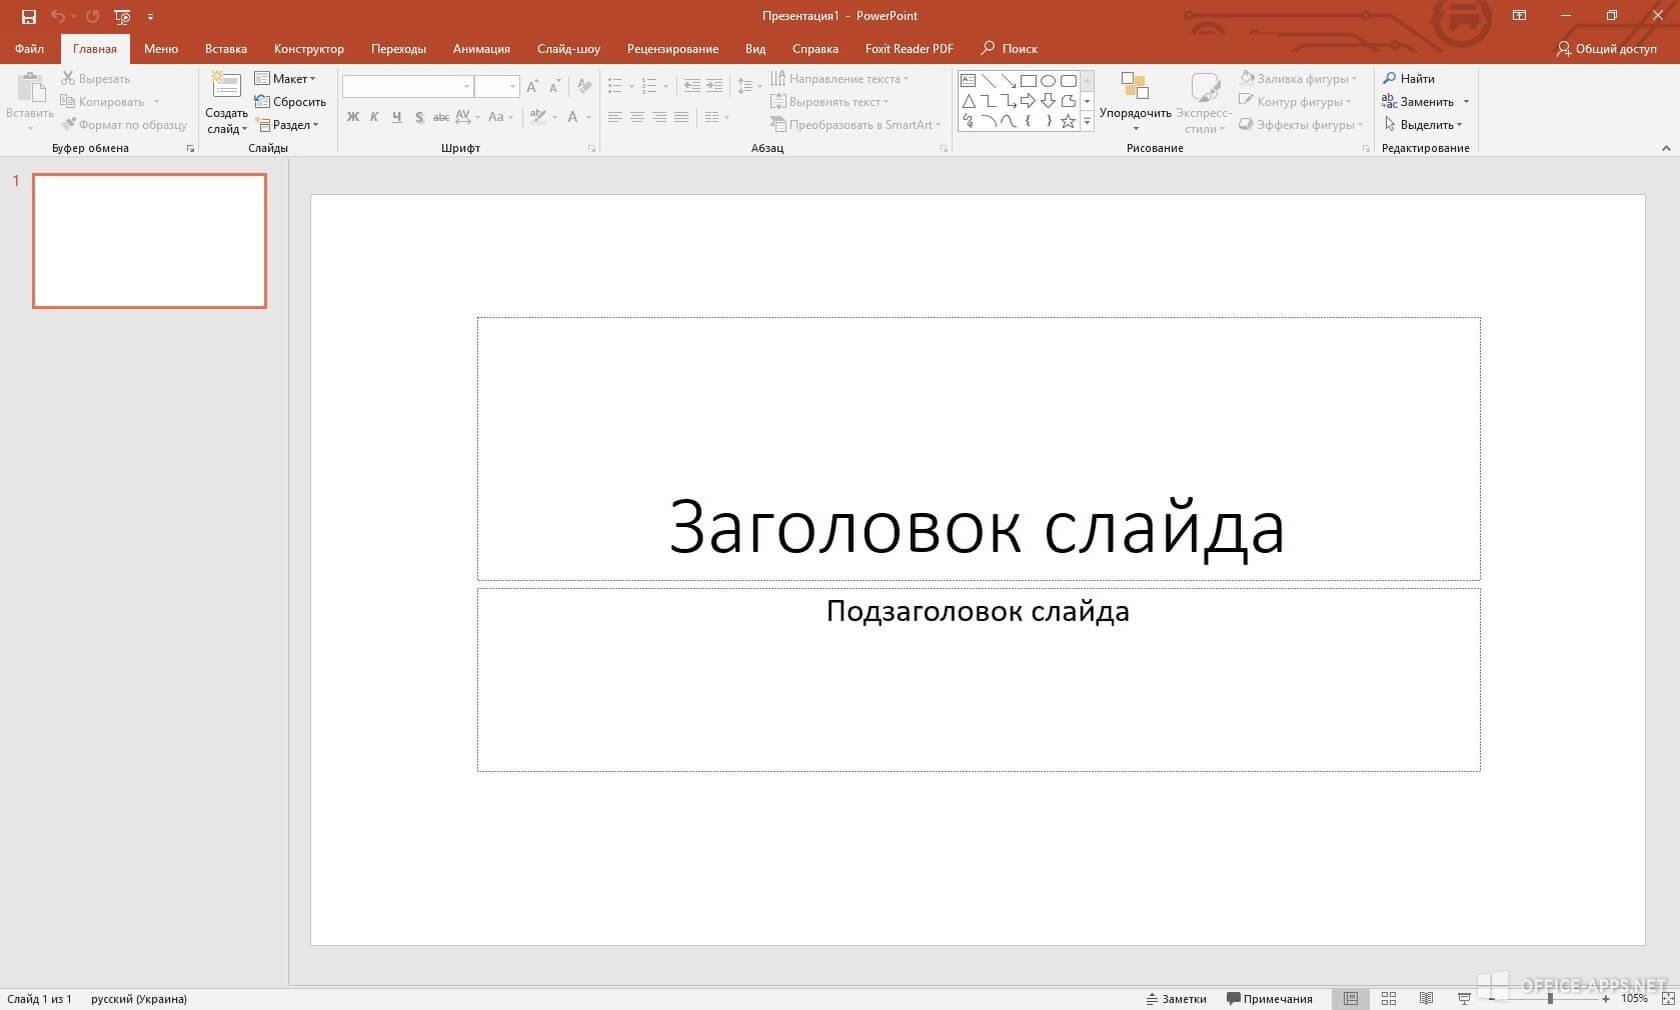1680x1010 pixels.
Task: Toggle bold formatting (Ж)
Action: (x=353, y=117)
